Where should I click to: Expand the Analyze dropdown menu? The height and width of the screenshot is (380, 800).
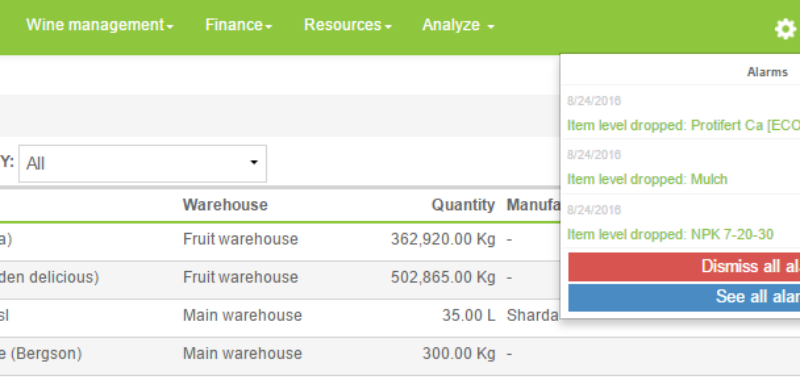pos(458,25)
